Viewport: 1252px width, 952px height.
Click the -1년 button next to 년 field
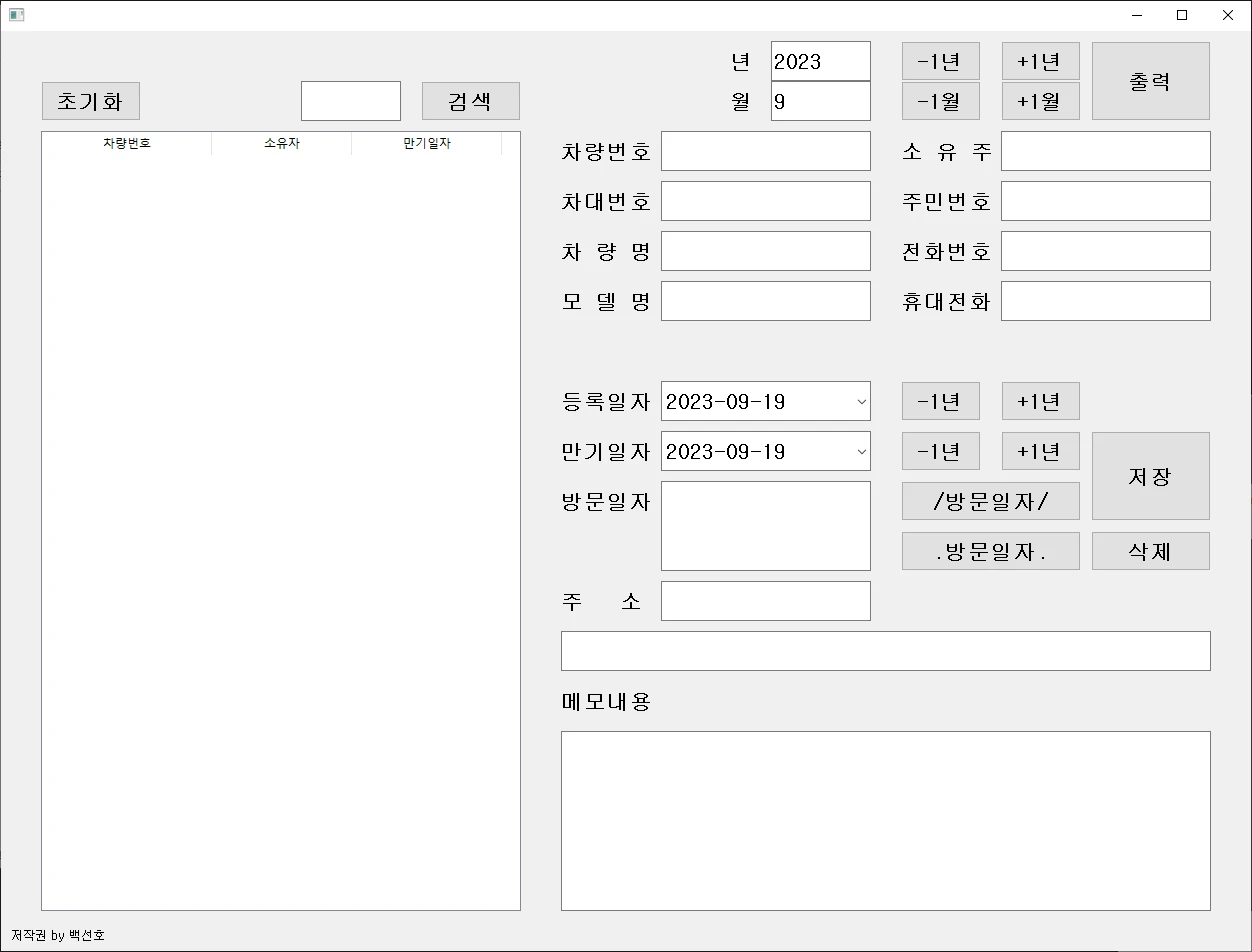point(940,61)
